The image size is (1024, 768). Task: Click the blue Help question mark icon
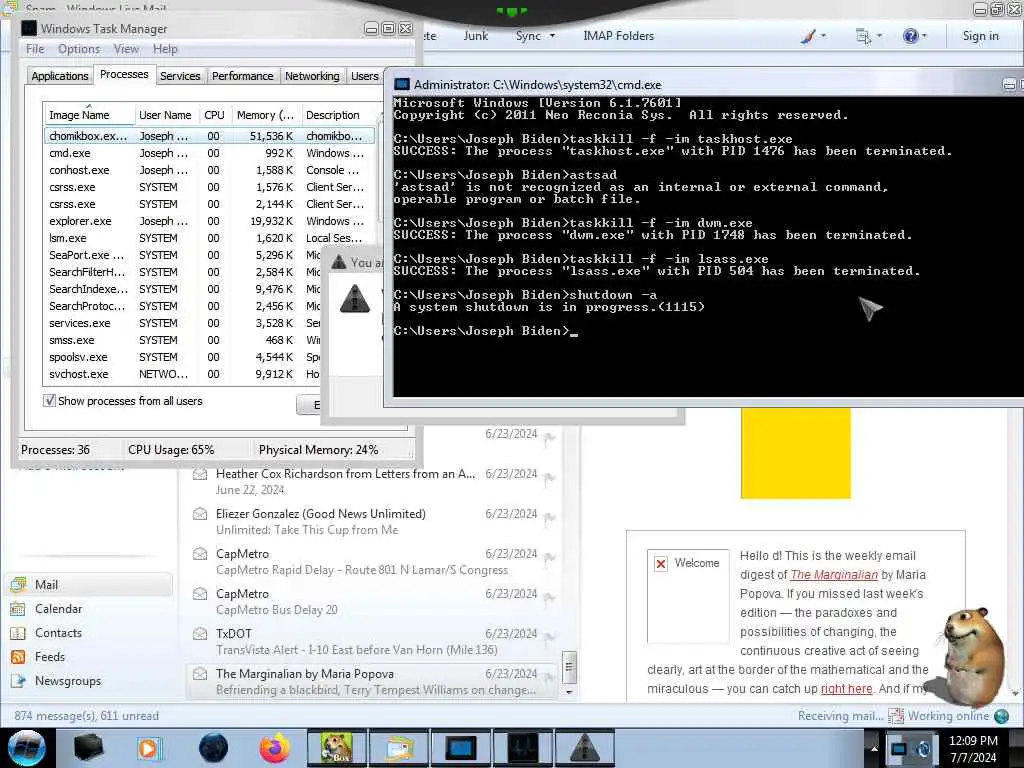tap(910, 36)
